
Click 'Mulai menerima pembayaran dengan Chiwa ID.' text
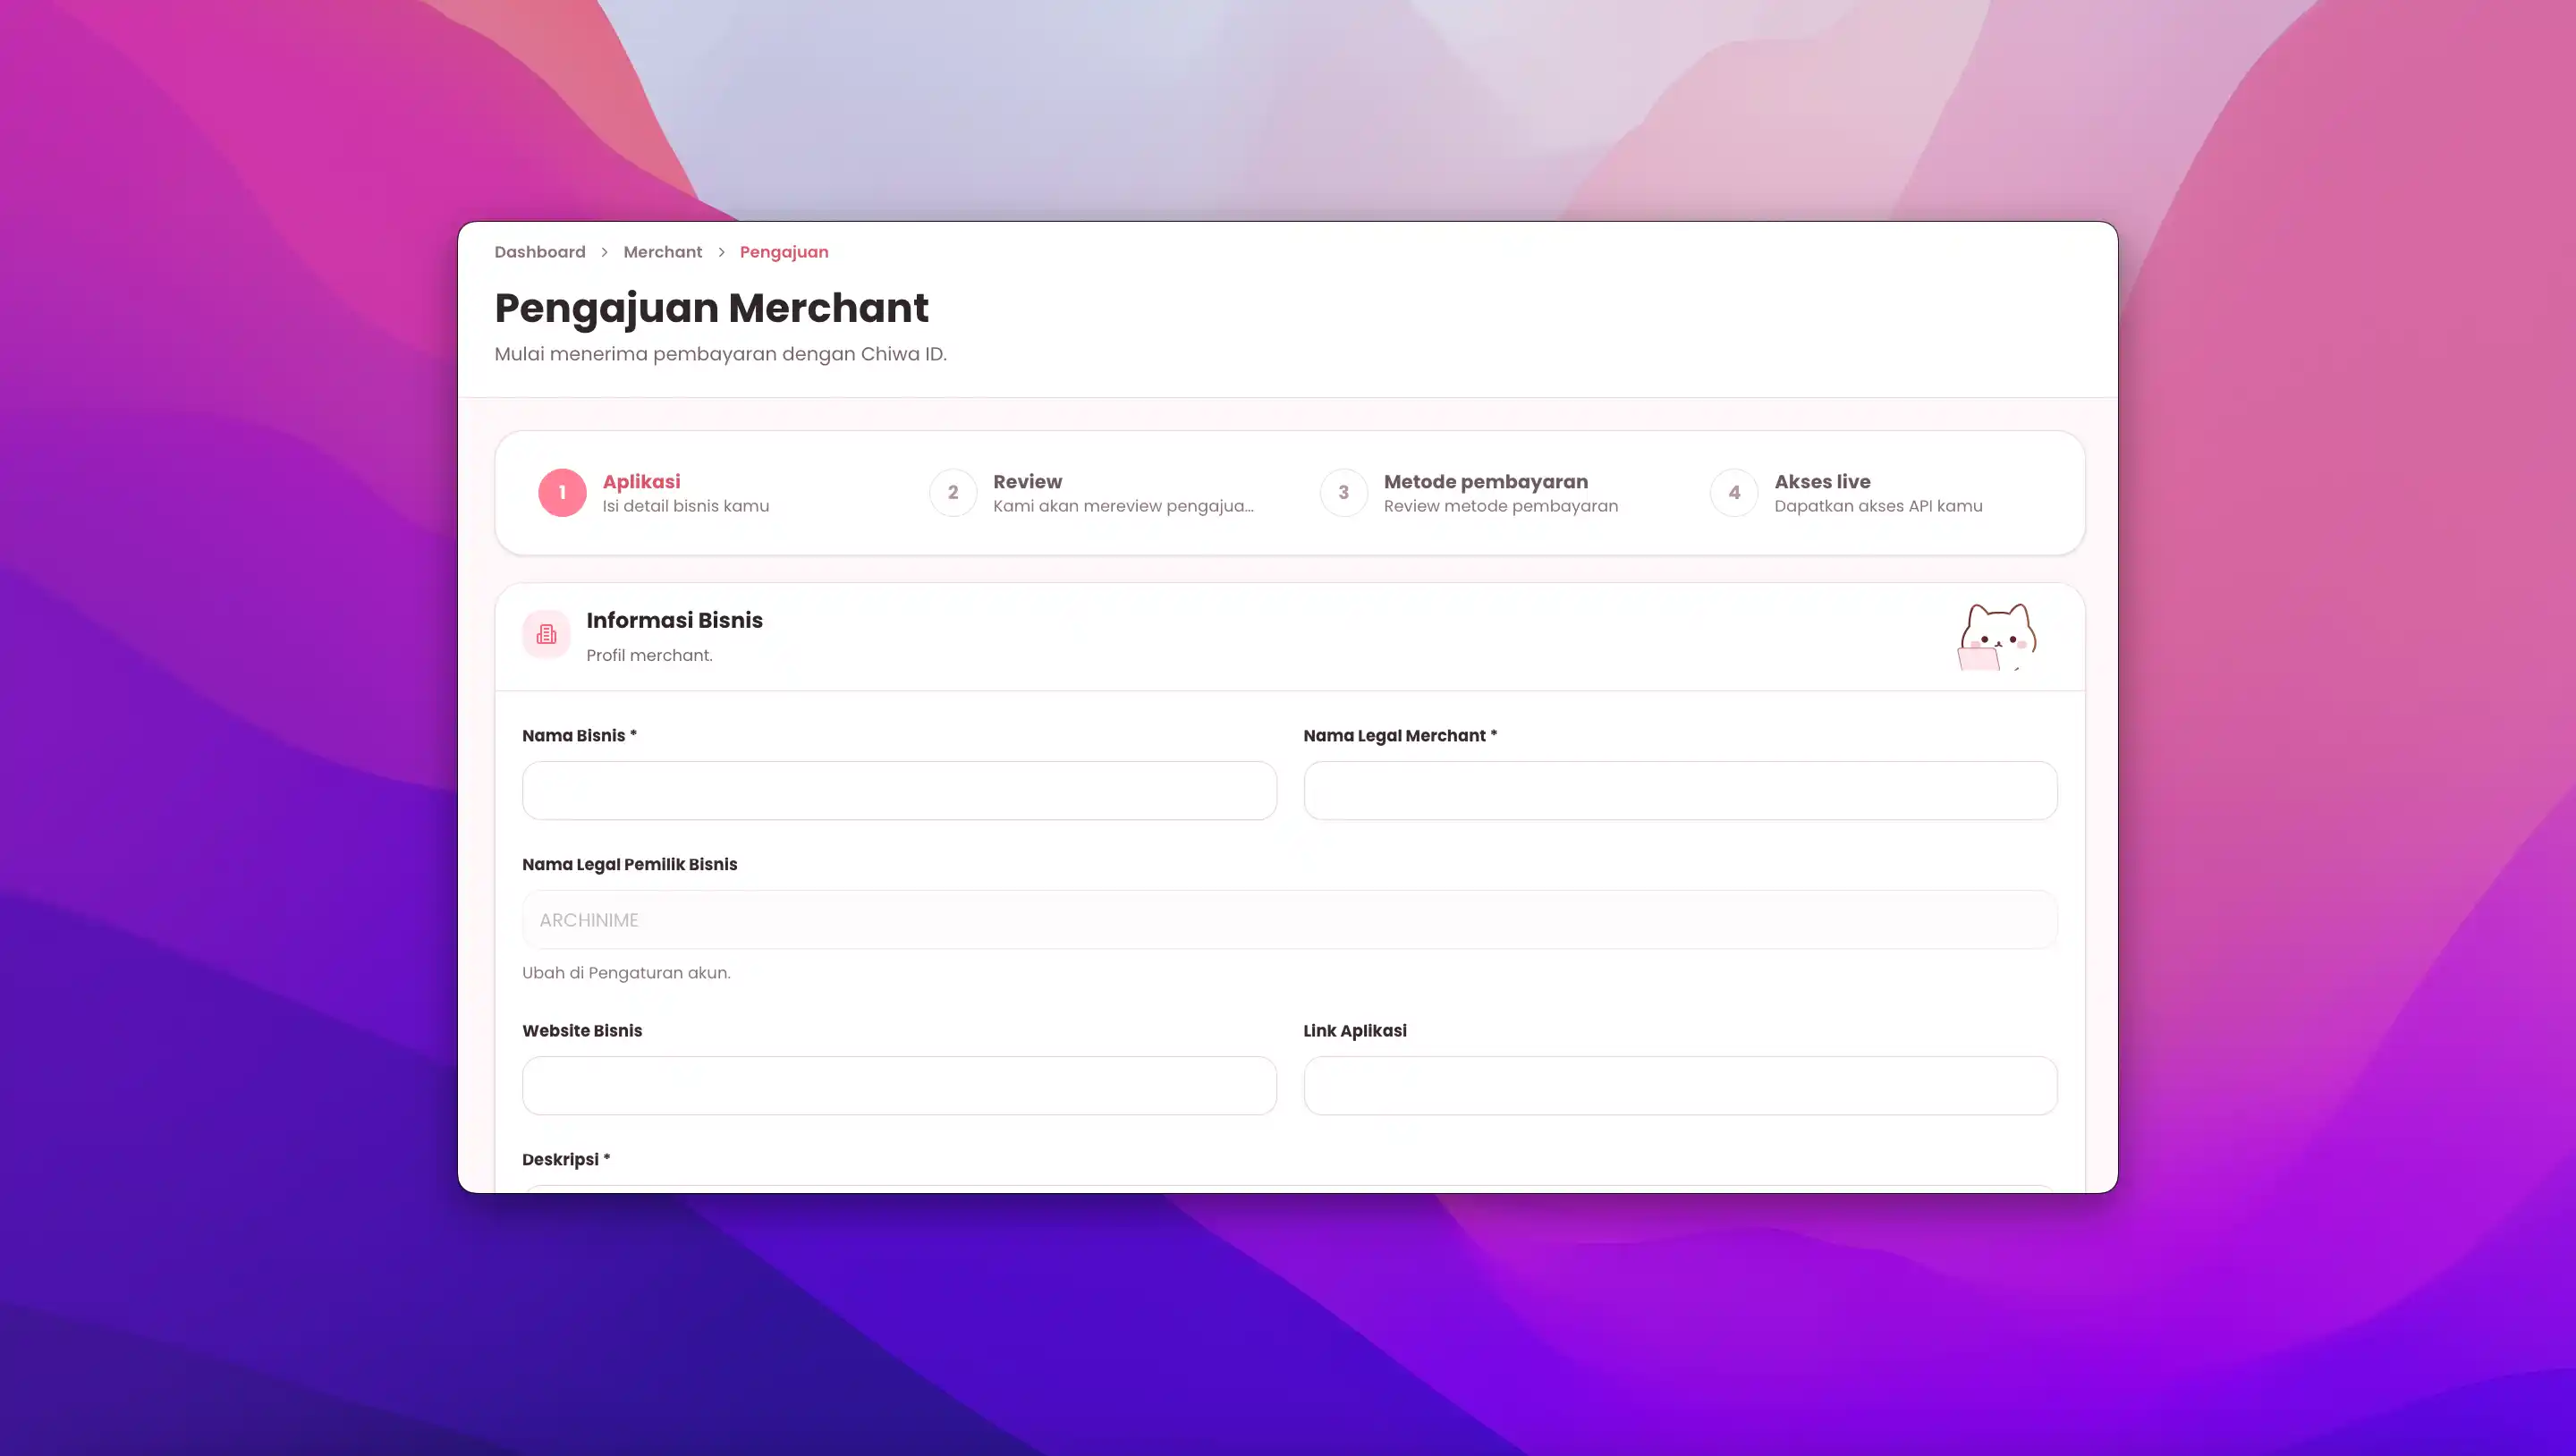(720, 354)
